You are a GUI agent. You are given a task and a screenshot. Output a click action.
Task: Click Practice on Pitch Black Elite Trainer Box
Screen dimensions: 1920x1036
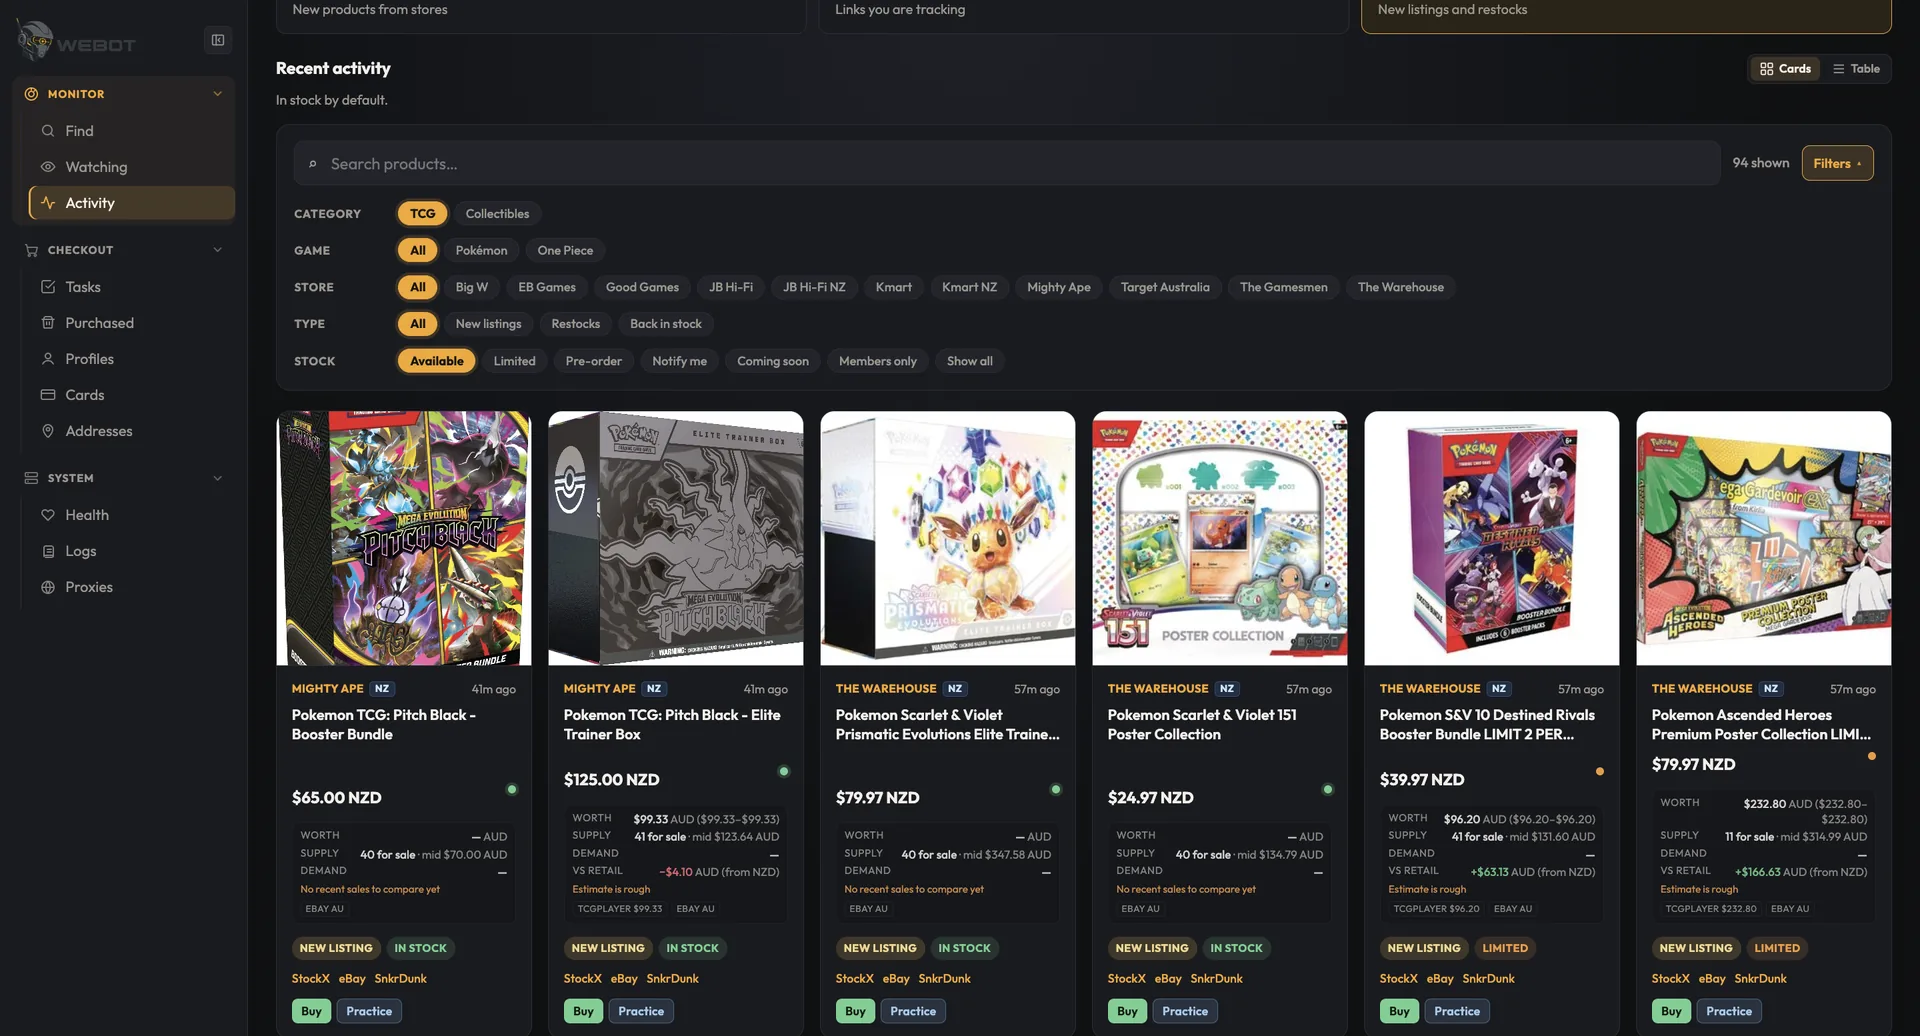[641, 1011]
